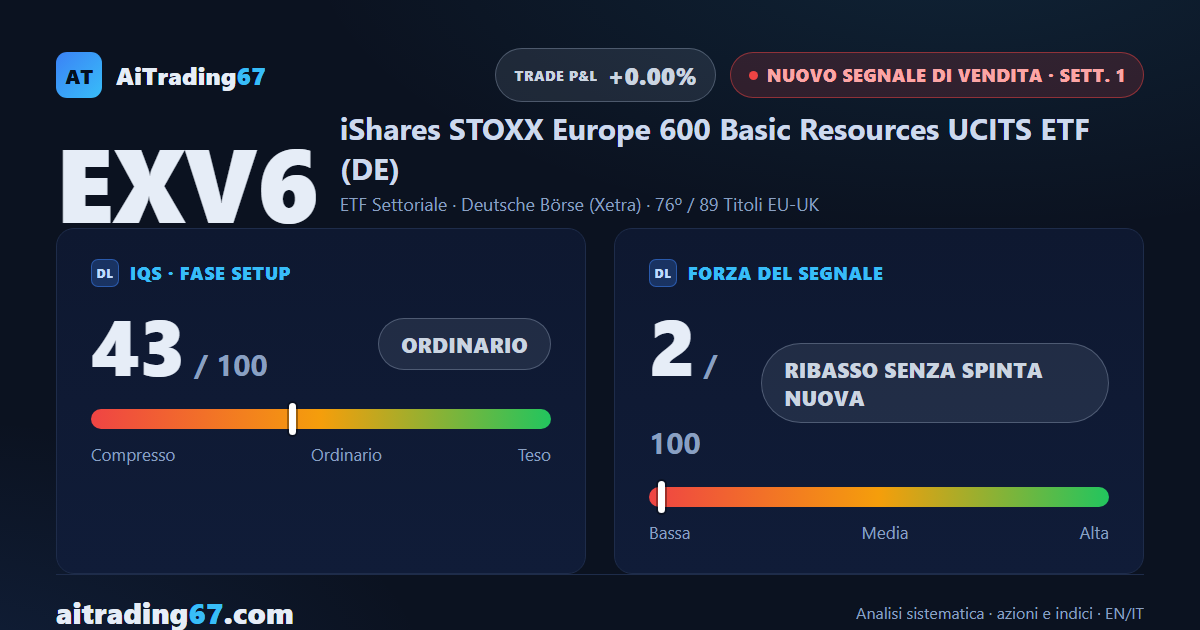Viewport: 1200px width, 630px height.
Task: Click the red dot in sell signal badge
Action: pos(753,75)
